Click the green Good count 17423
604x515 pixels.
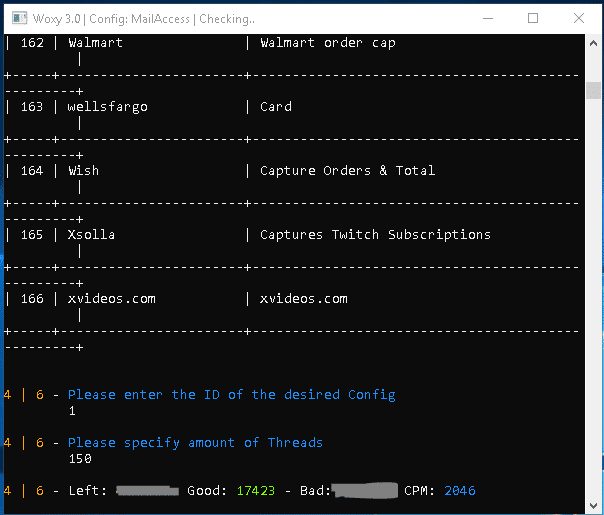point(257,491)
